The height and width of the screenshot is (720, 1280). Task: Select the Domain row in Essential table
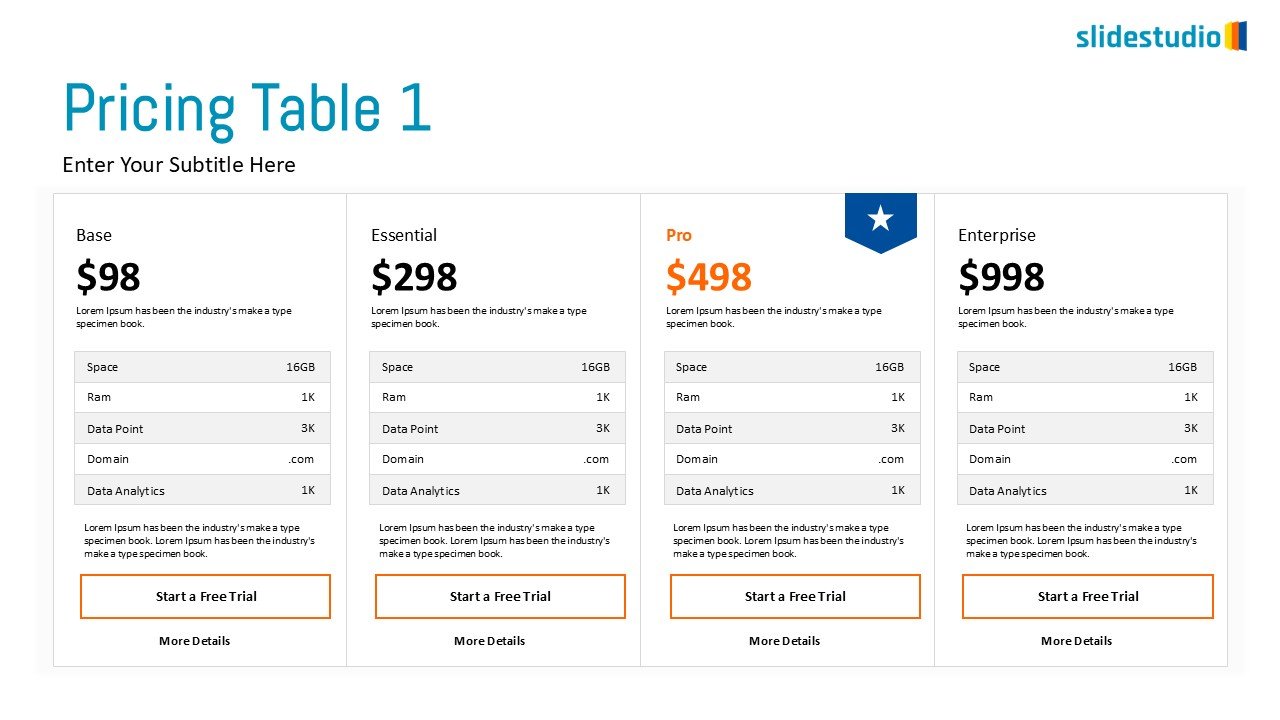coord(497,459)
